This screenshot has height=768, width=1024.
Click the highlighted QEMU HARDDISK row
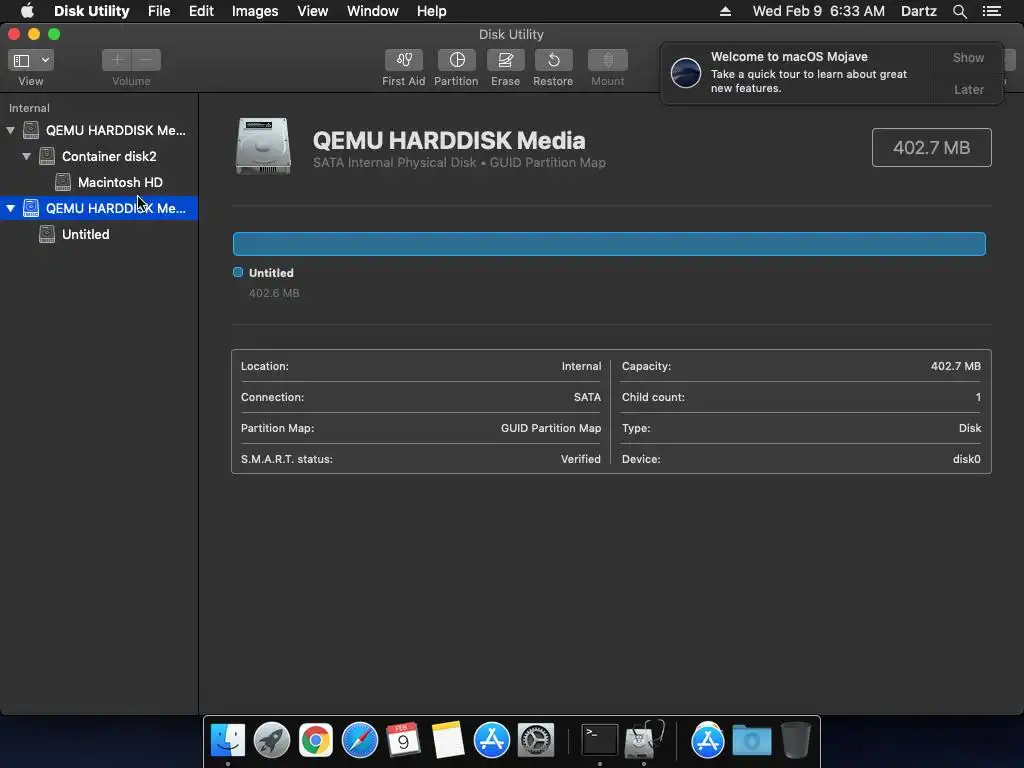(x=99, y=208)
